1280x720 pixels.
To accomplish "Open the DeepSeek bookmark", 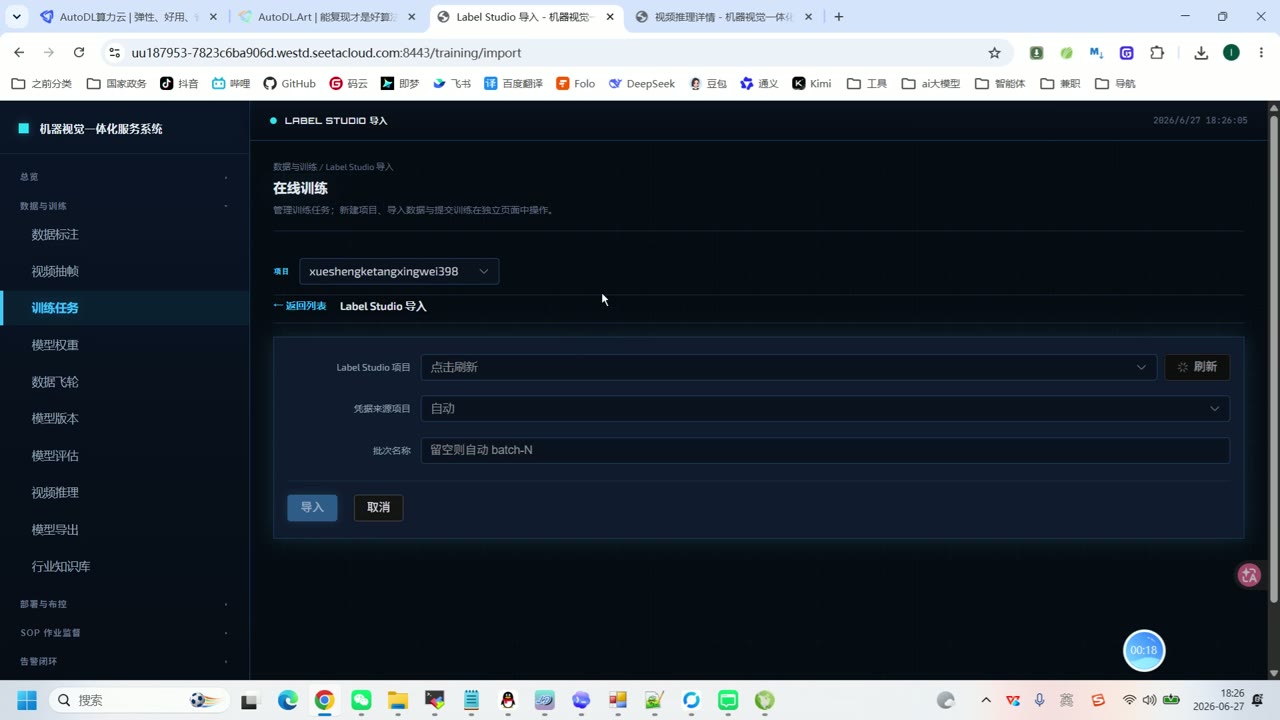I will (641, 84).
